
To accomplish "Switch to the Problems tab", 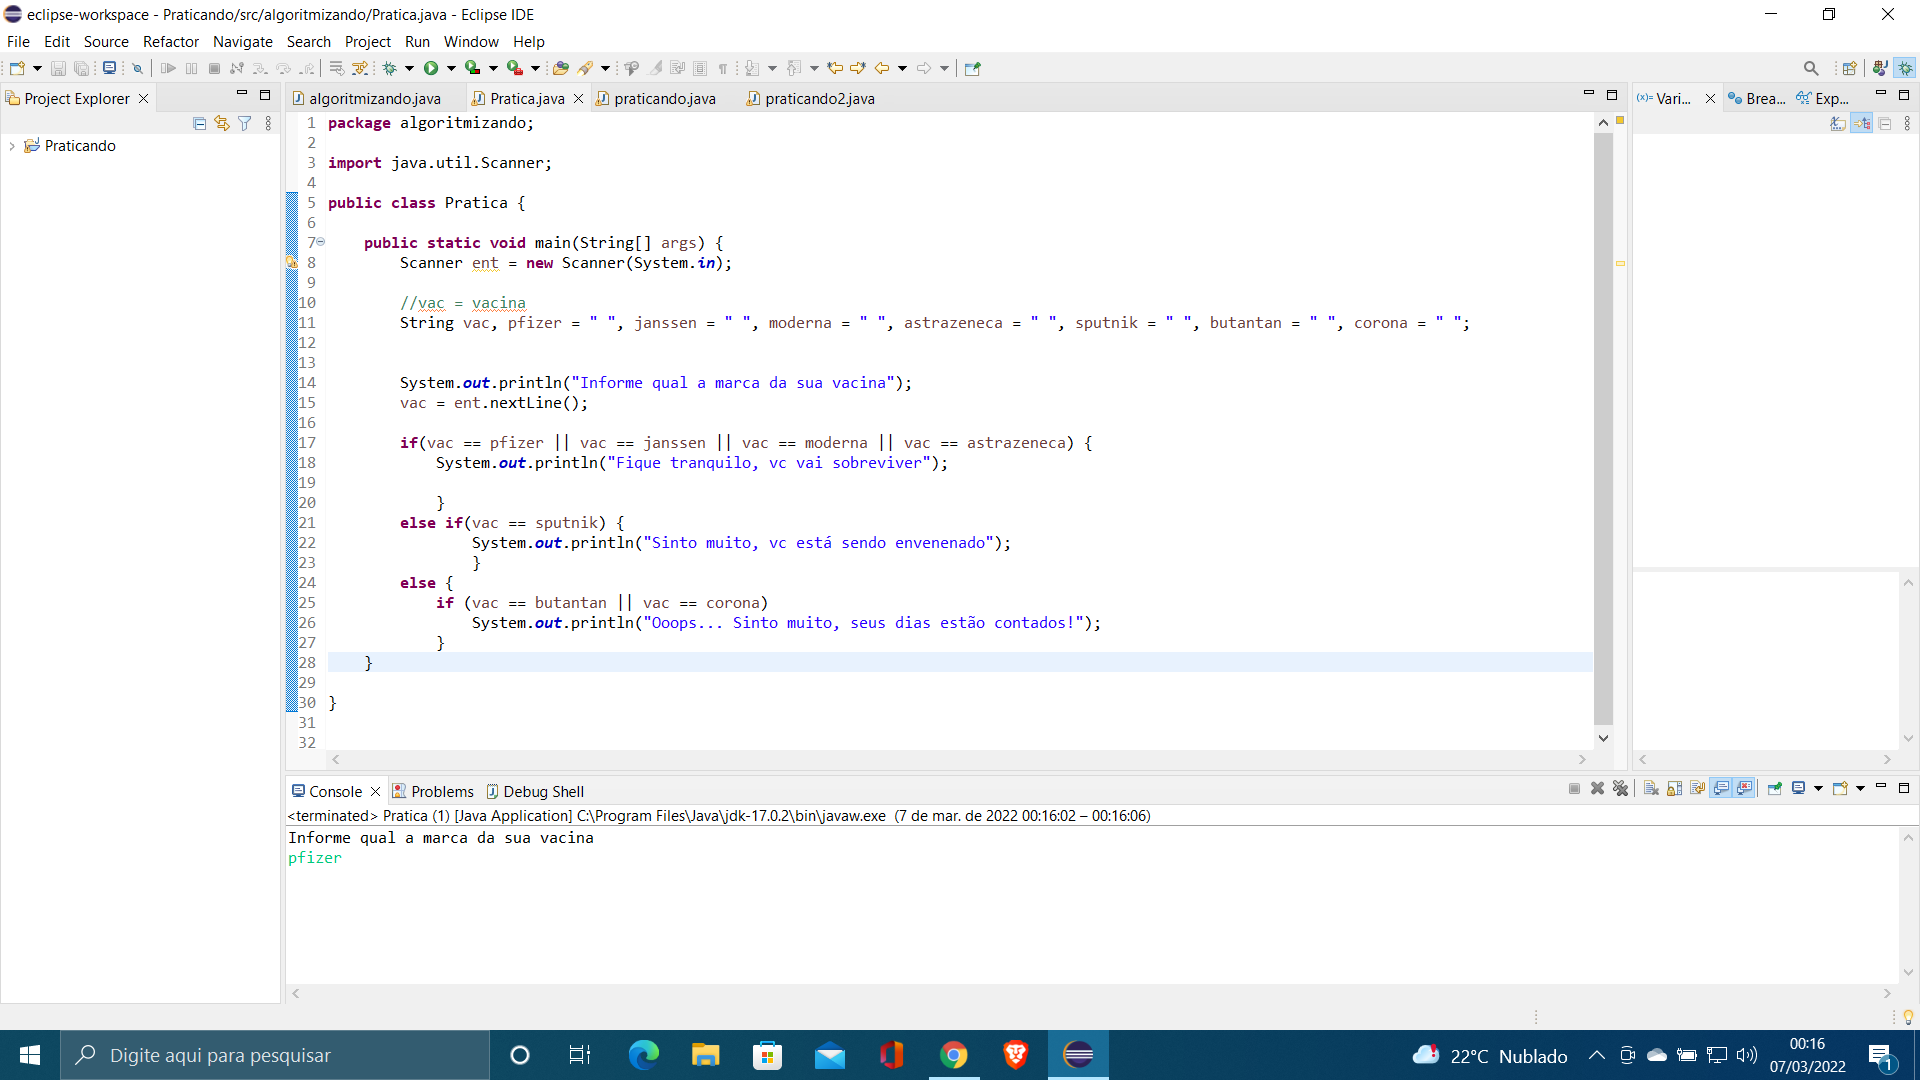I will [x=433, y=791].
